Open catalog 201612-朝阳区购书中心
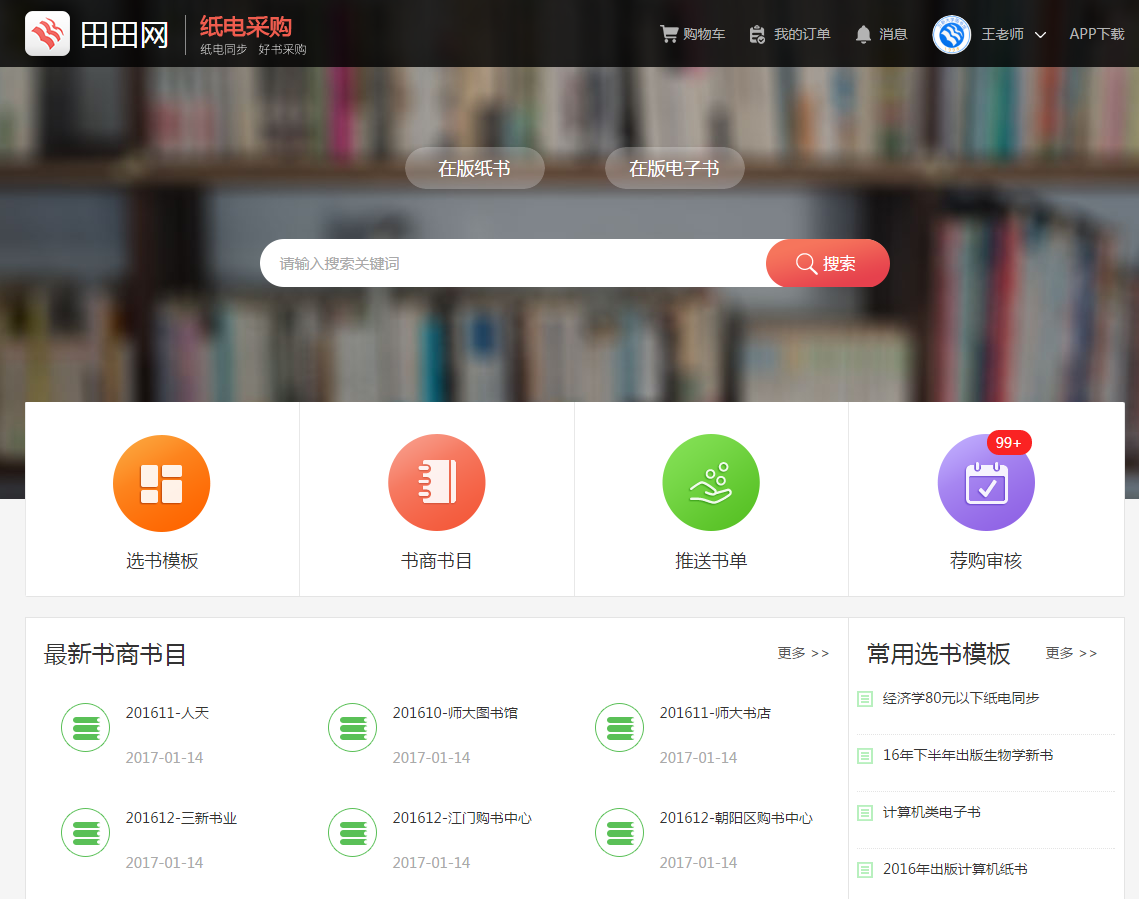 point(736,818)
